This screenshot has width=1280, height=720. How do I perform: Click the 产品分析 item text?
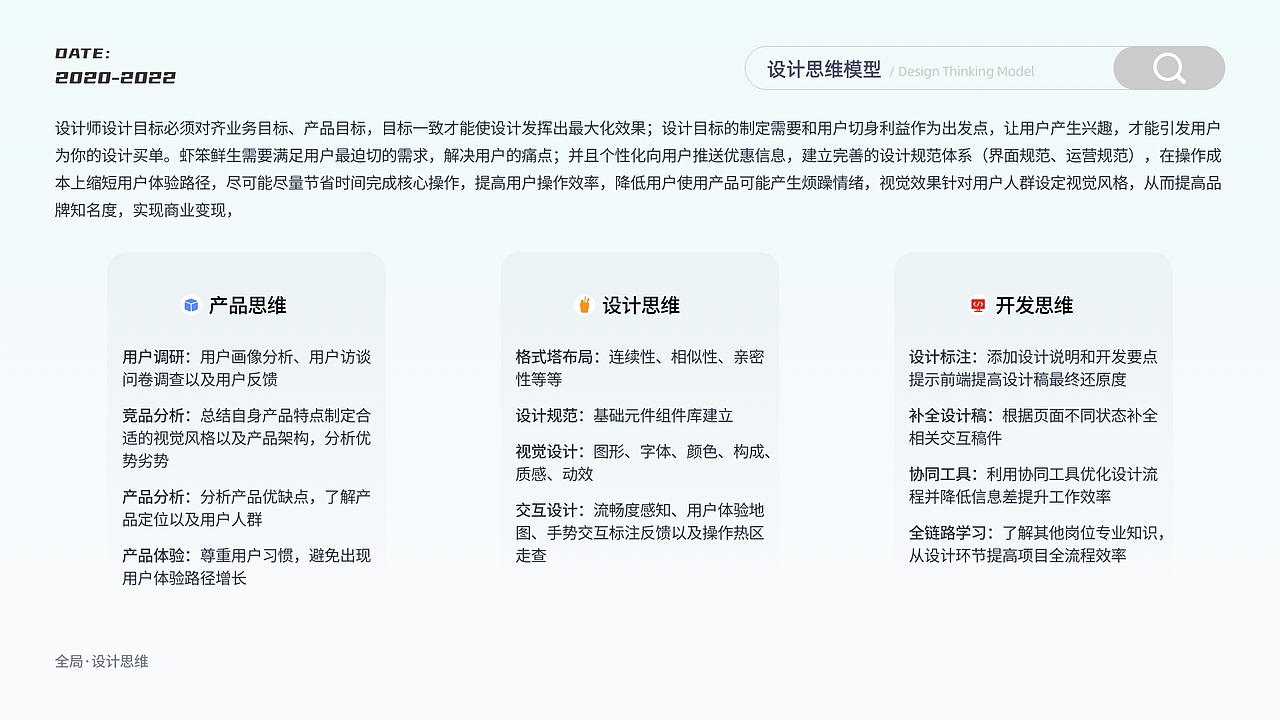(x=247, y=508)
